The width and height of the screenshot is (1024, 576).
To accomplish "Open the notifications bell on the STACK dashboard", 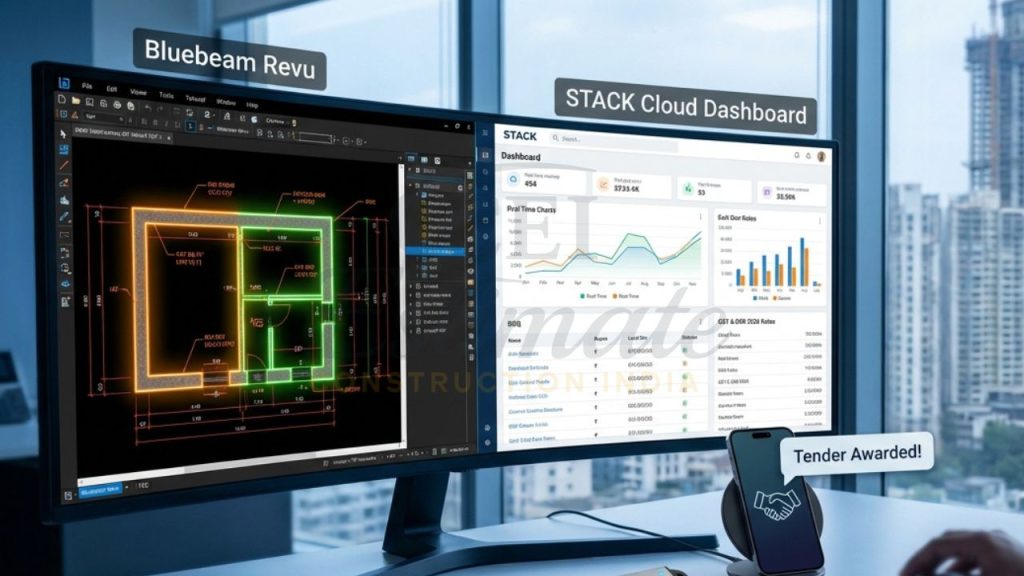I will (809, 157).
